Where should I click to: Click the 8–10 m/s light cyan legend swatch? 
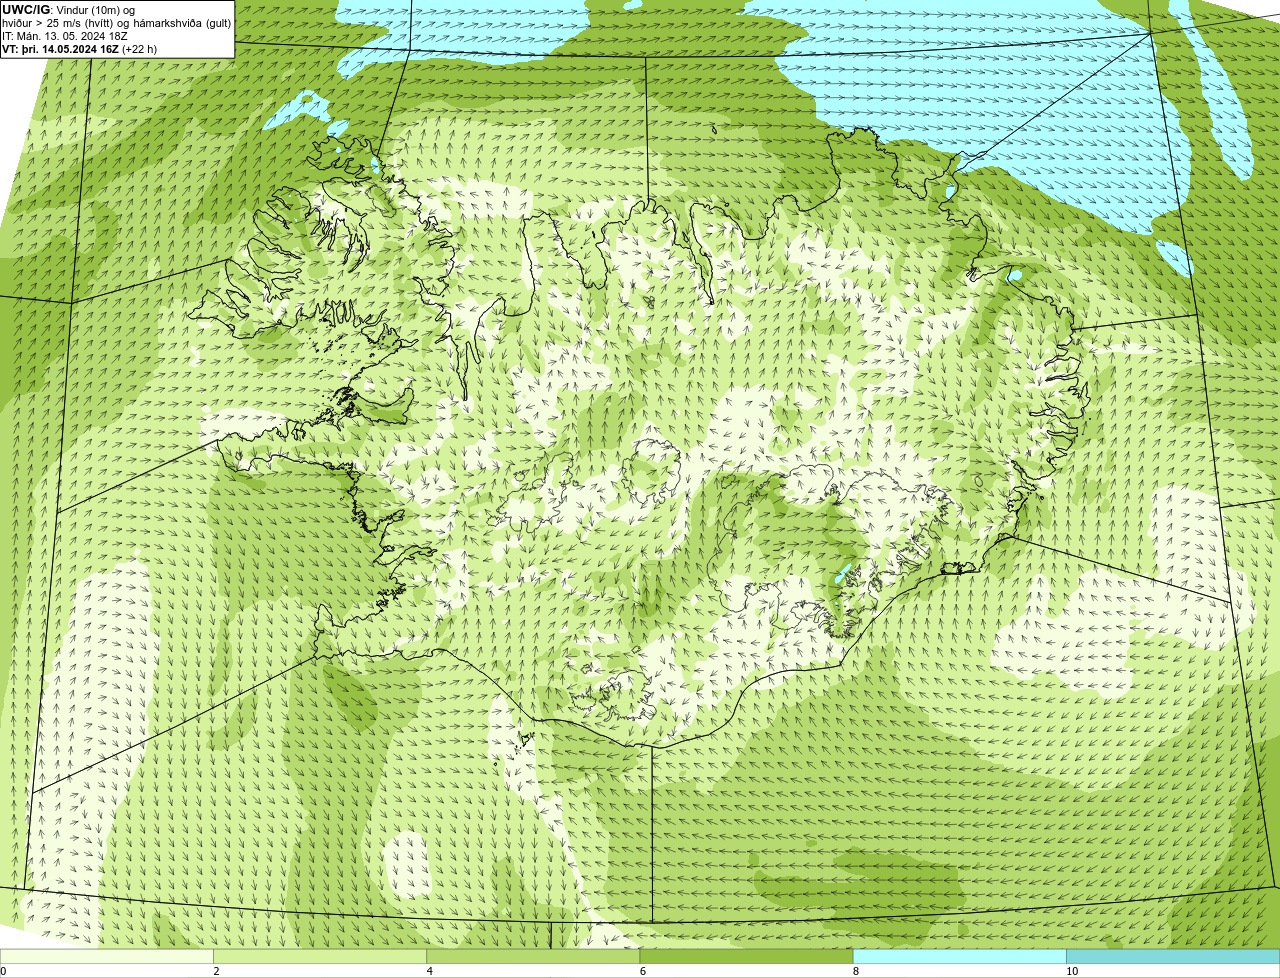[960, 956]
